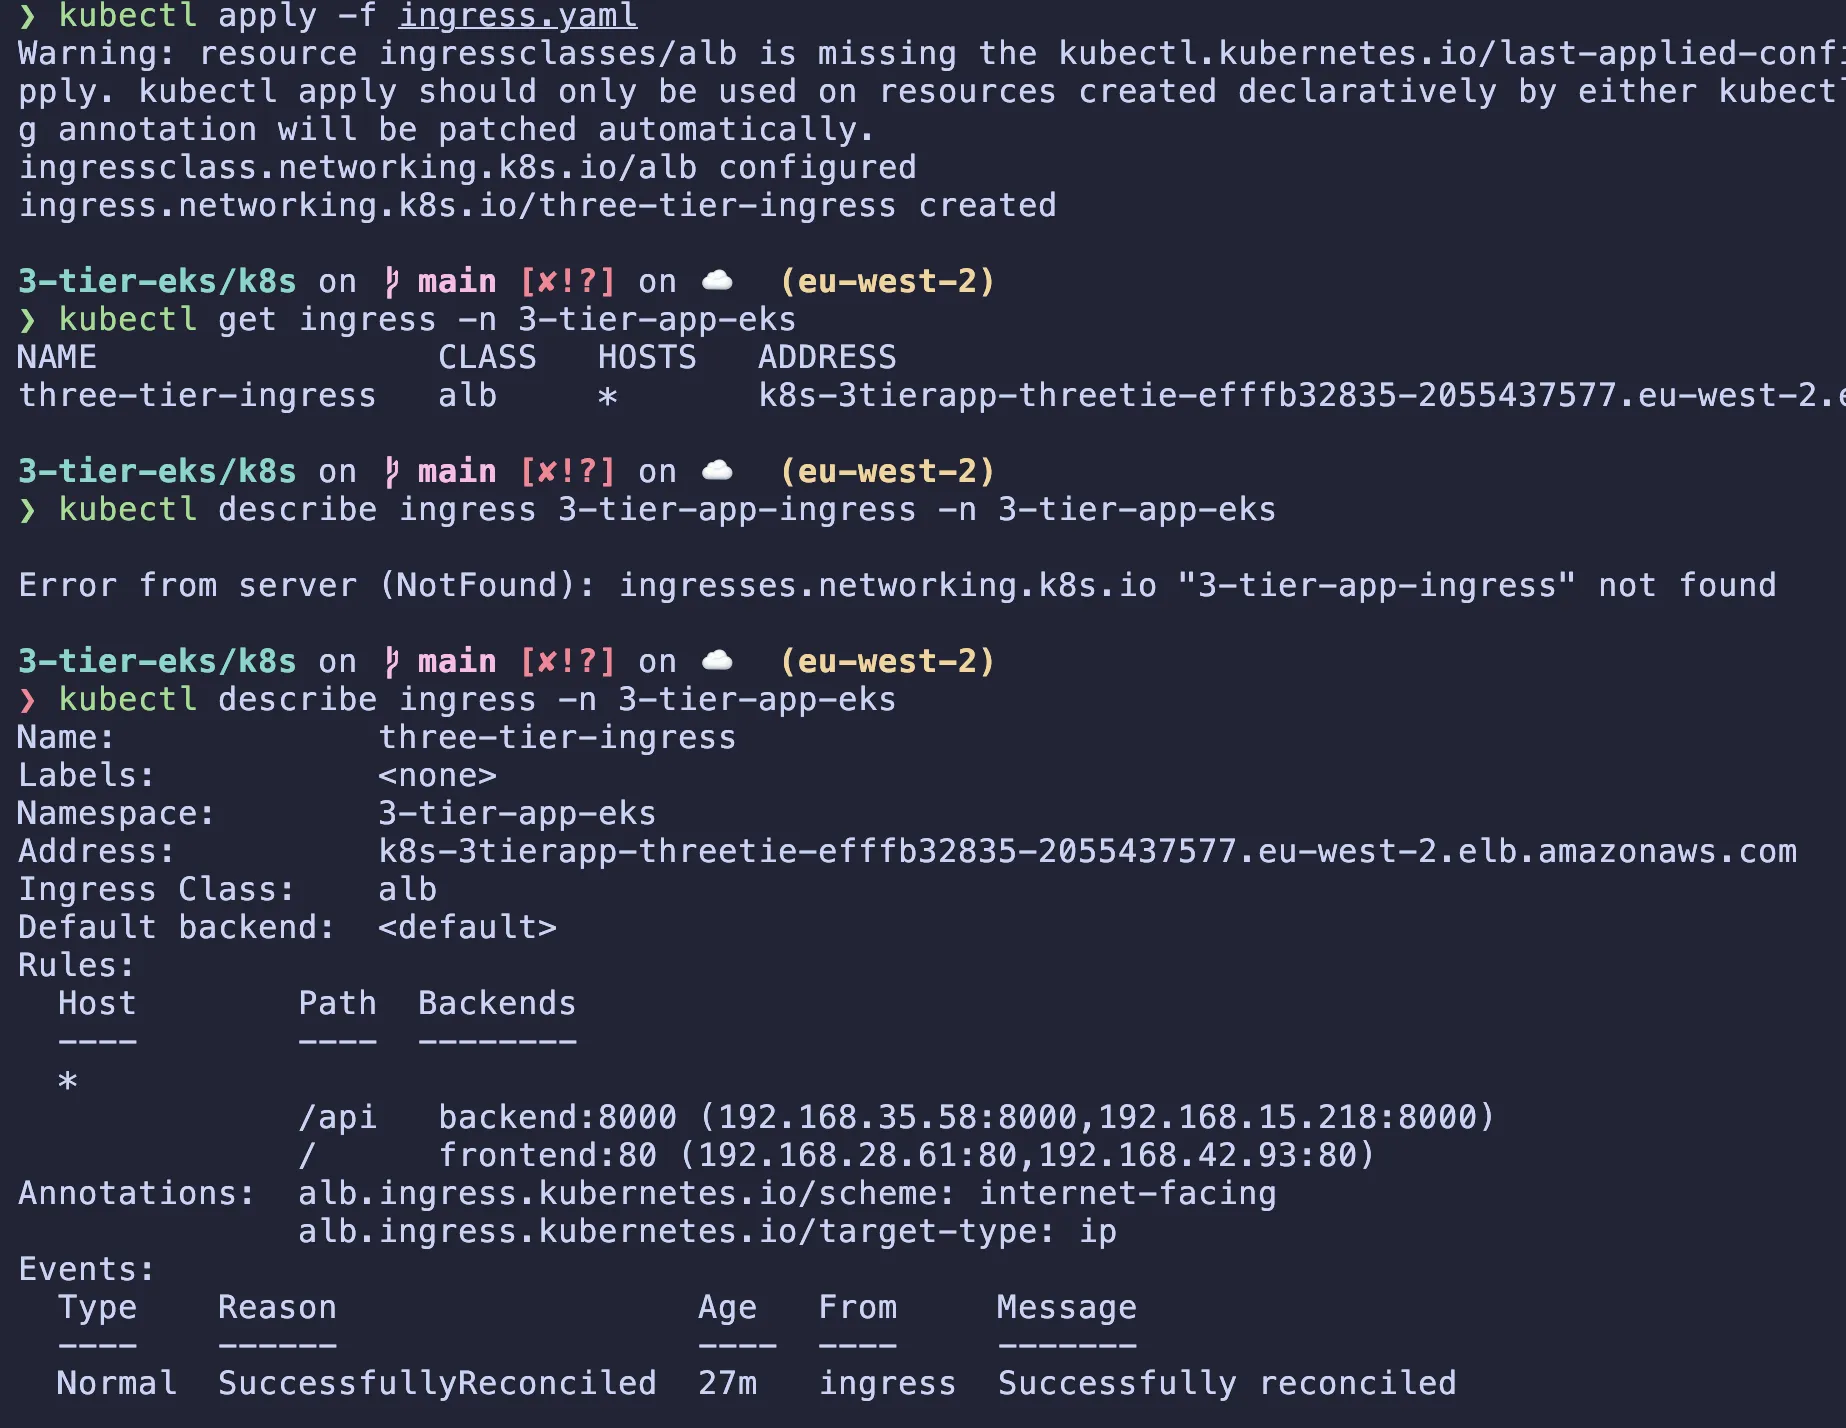Click the HOSTS column header
The height and width of the screenshot is (1428, 1846).
pyautogui.click(x=647, y=357)
